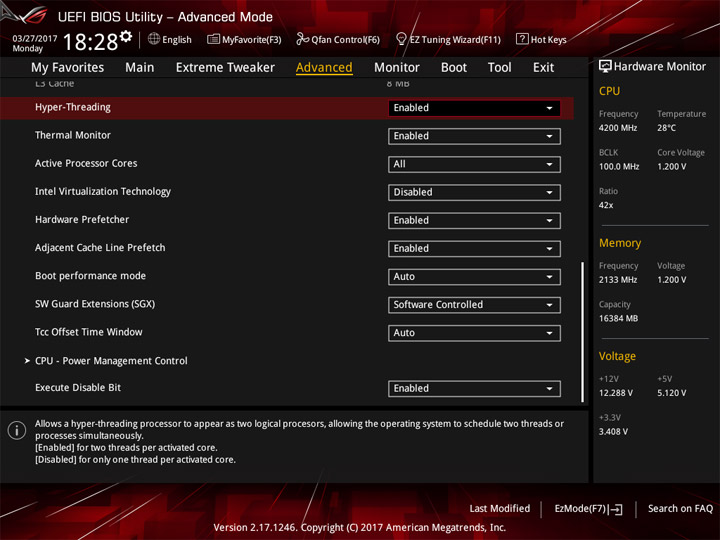The width and height of the screenshot is (720, 540).
Task: Switch to the Monitor tab
Action: [397, 68]
